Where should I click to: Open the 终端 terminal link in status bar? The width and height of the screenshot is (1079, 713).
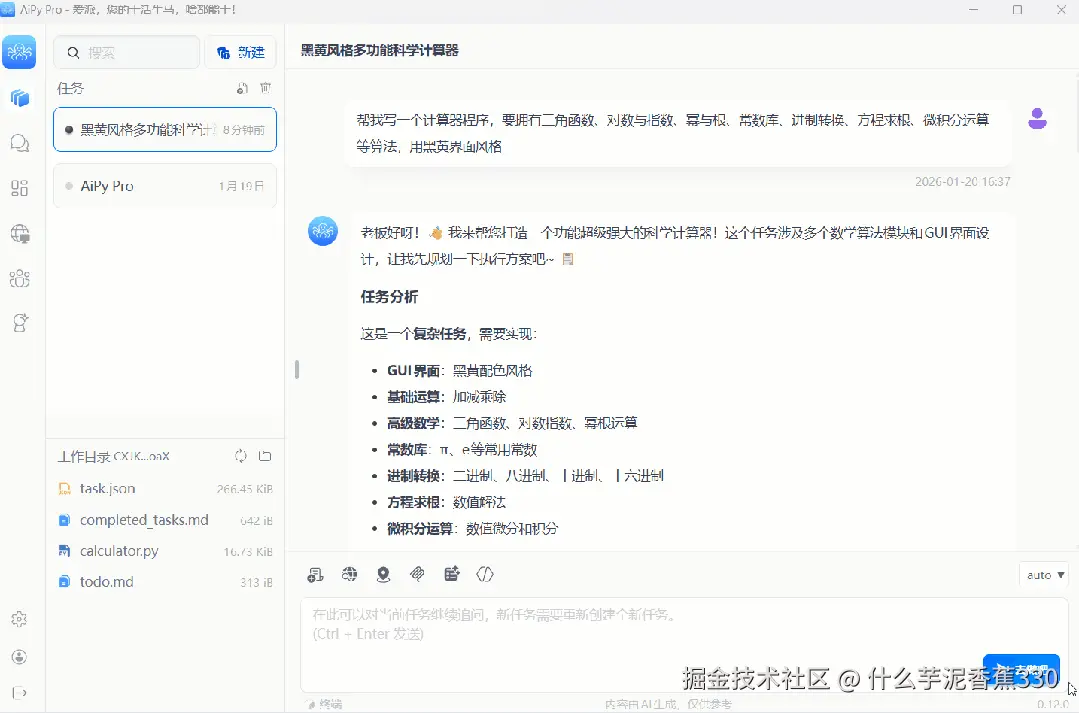point(324,704)
